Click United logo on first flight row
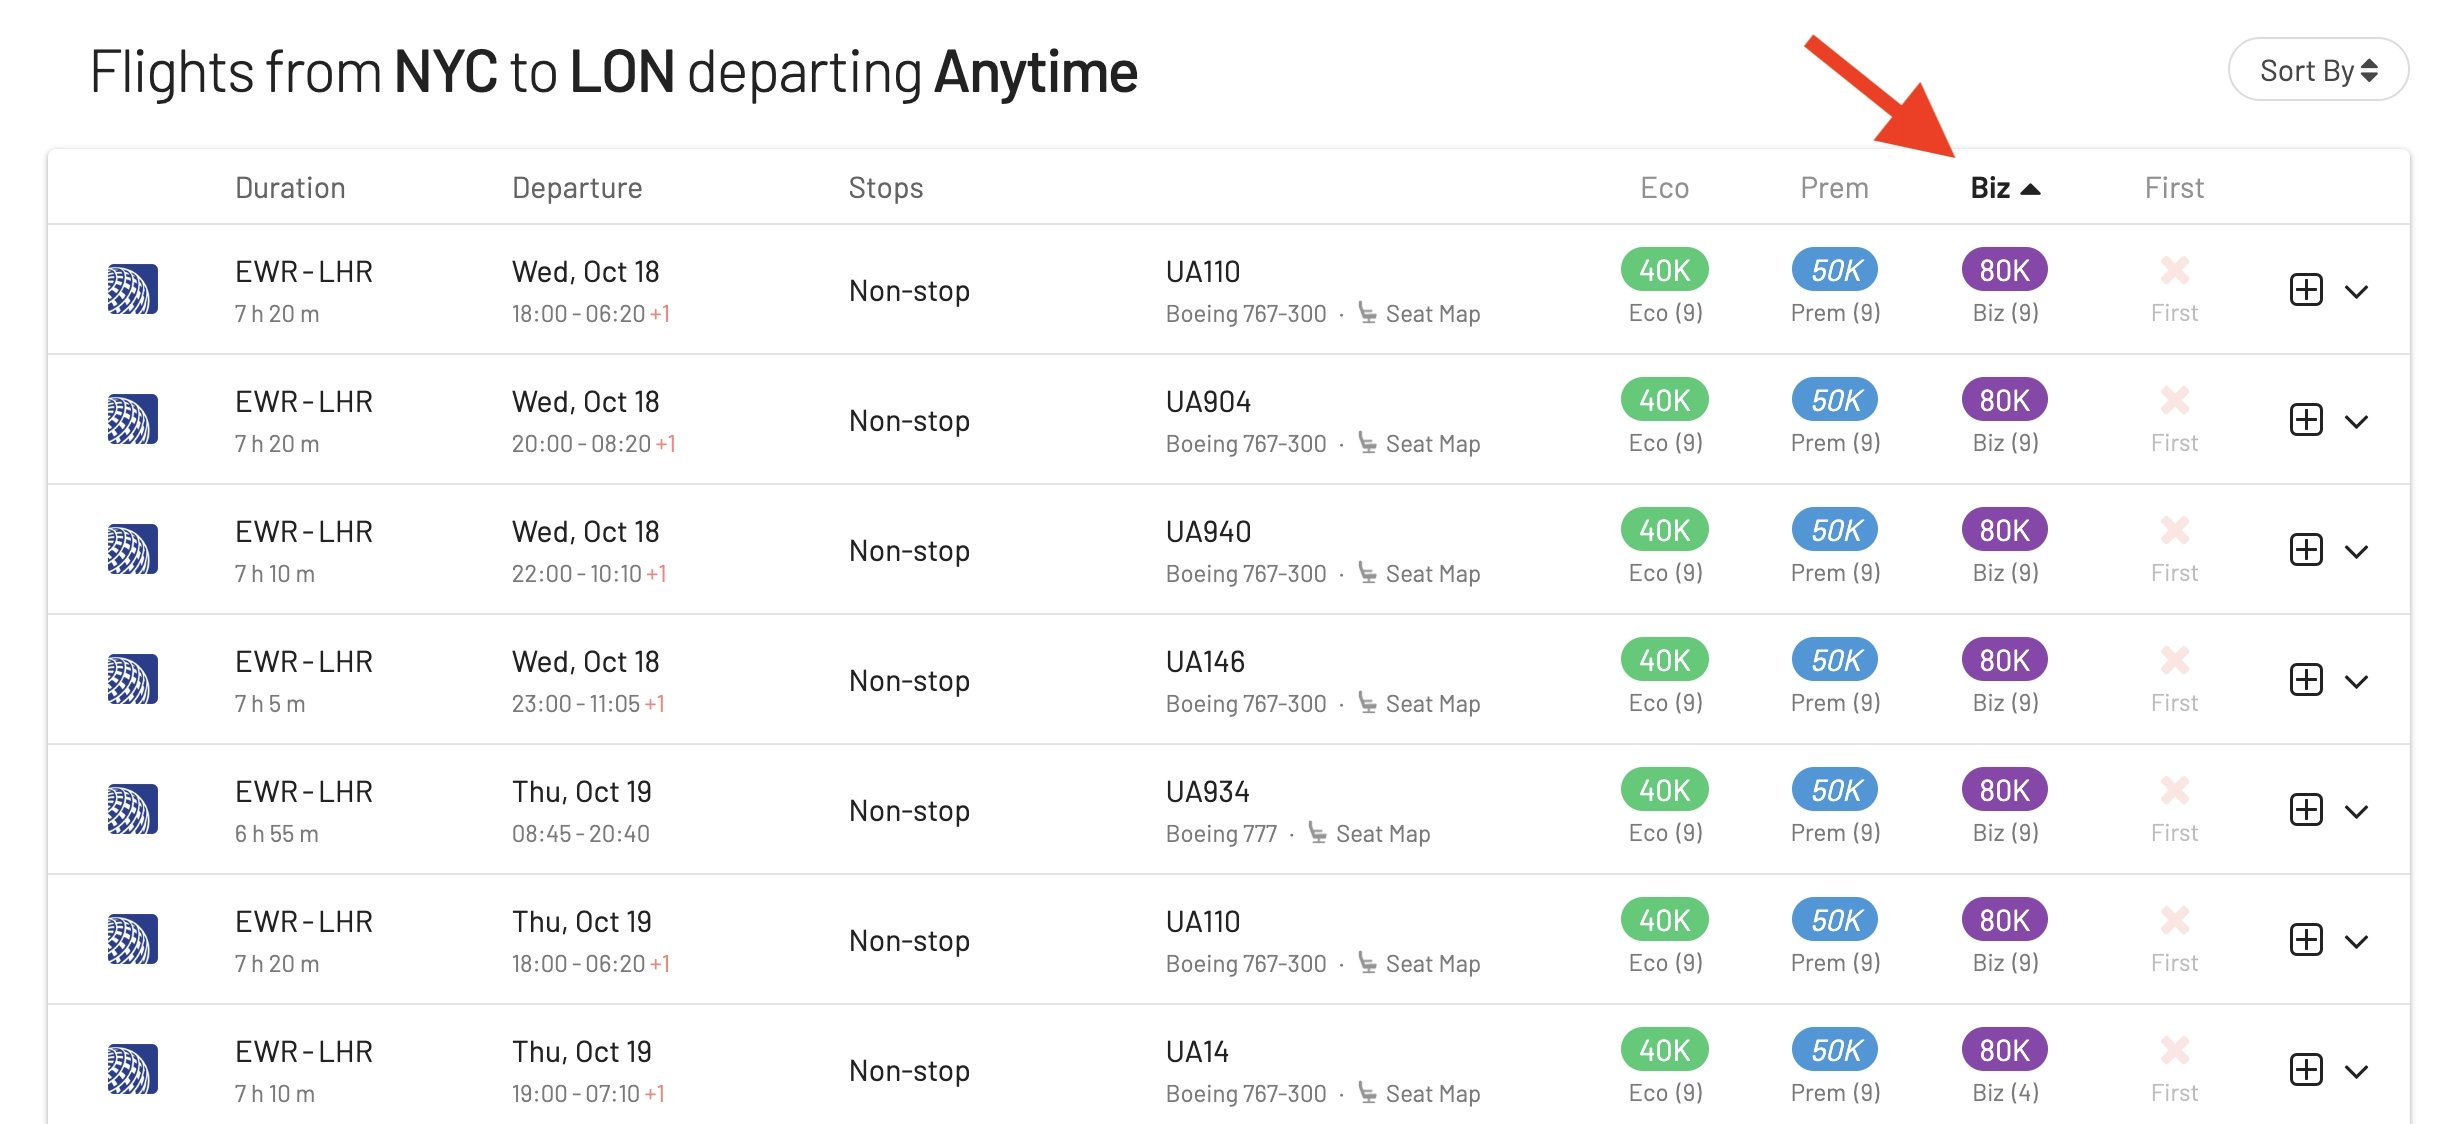Image resolution: width=2464 pixels, height=1124 pixels. pyautogui.click(x=133, y=289)
